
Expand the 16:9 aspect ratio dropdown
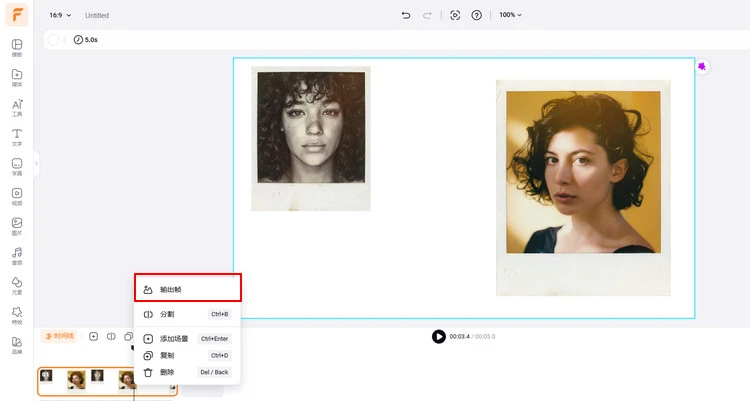[x=60, y=15]
